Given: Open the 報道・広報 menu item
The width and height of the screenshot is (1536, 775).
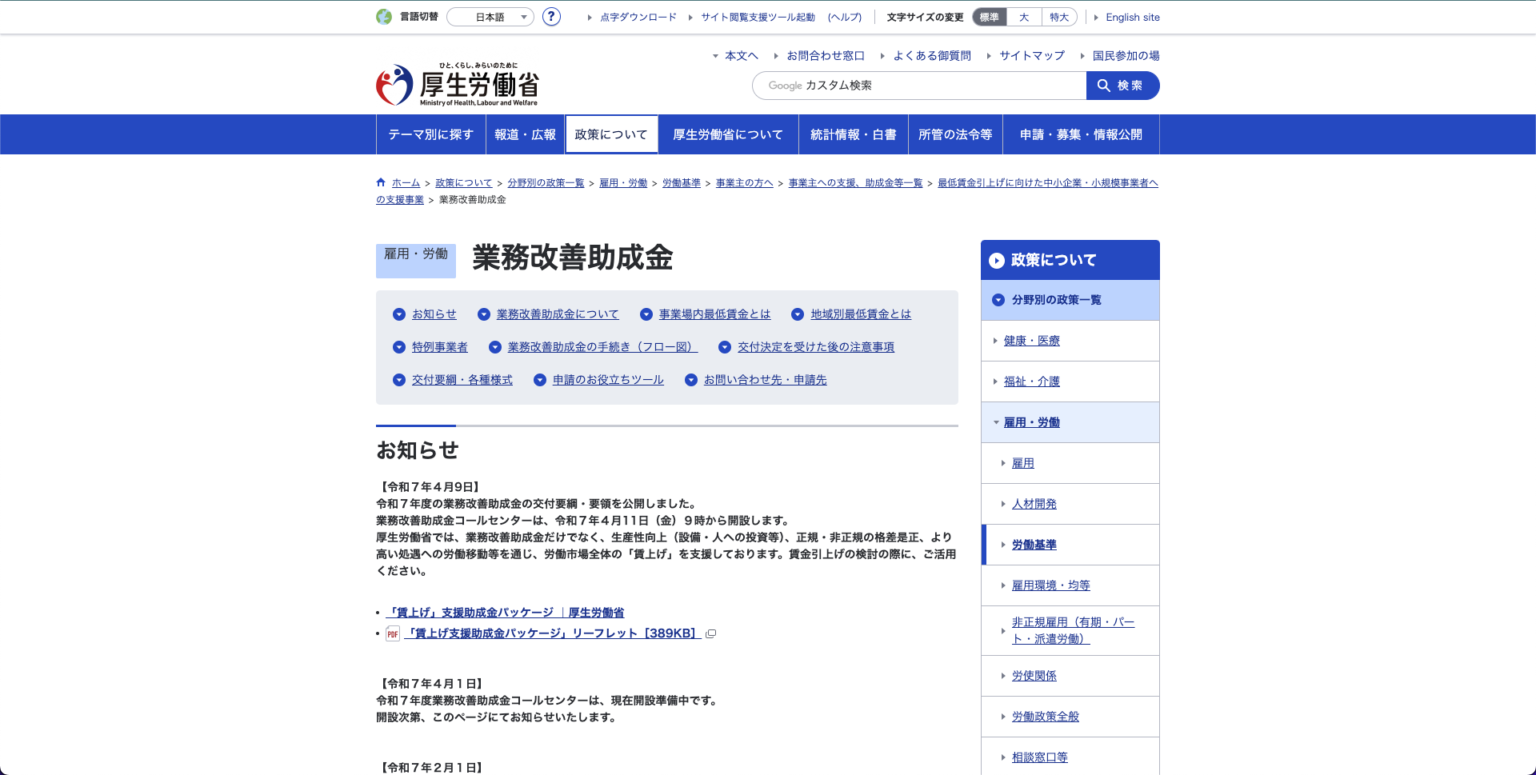Looking at the screenshot, I should [526, 133].
